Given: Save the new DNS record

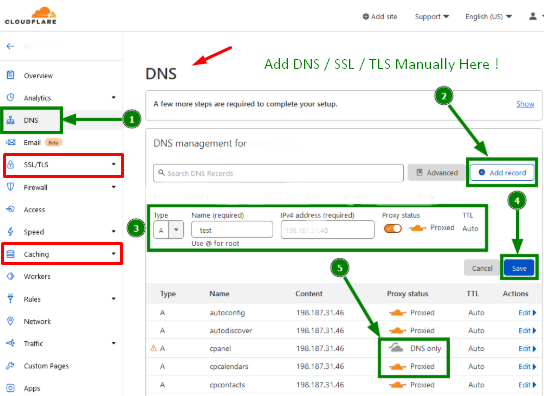Looking at the screenshot, I should (x=519, y=268).
